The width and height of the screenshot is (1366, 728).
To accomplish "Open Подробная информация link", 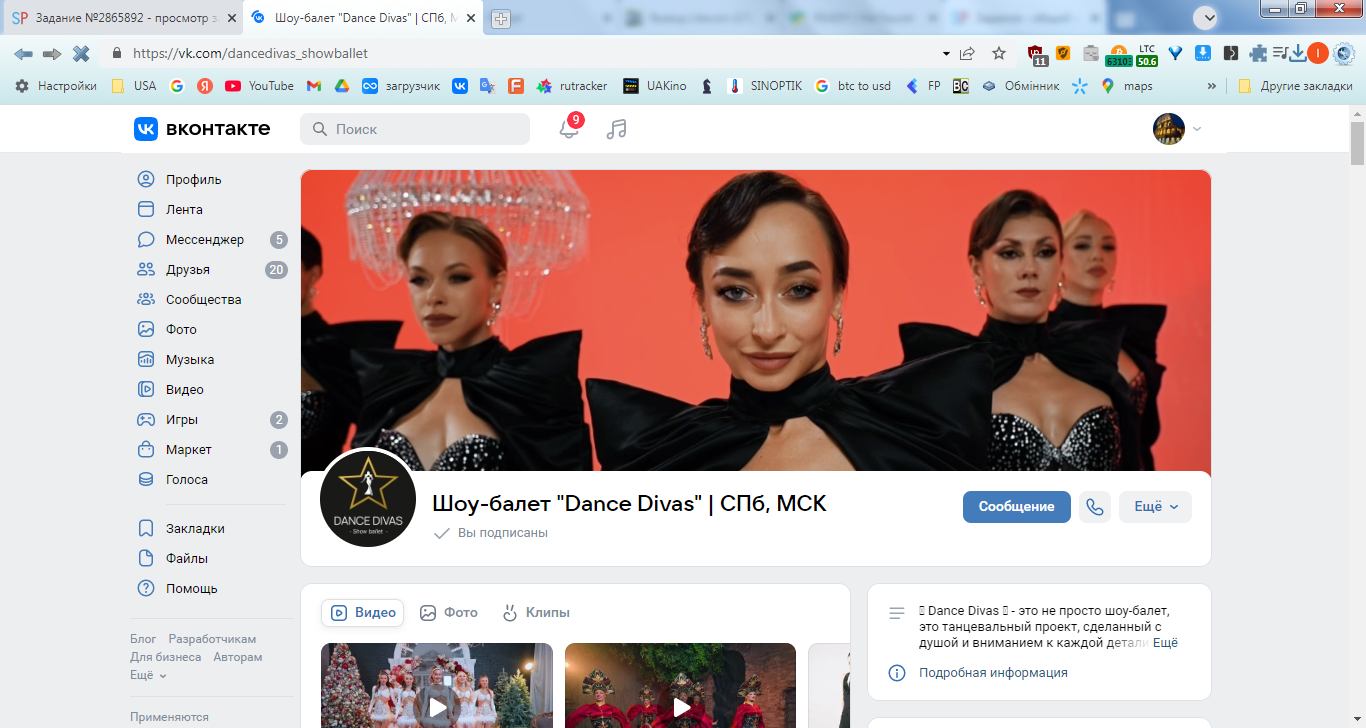I will tap(993, 673).
